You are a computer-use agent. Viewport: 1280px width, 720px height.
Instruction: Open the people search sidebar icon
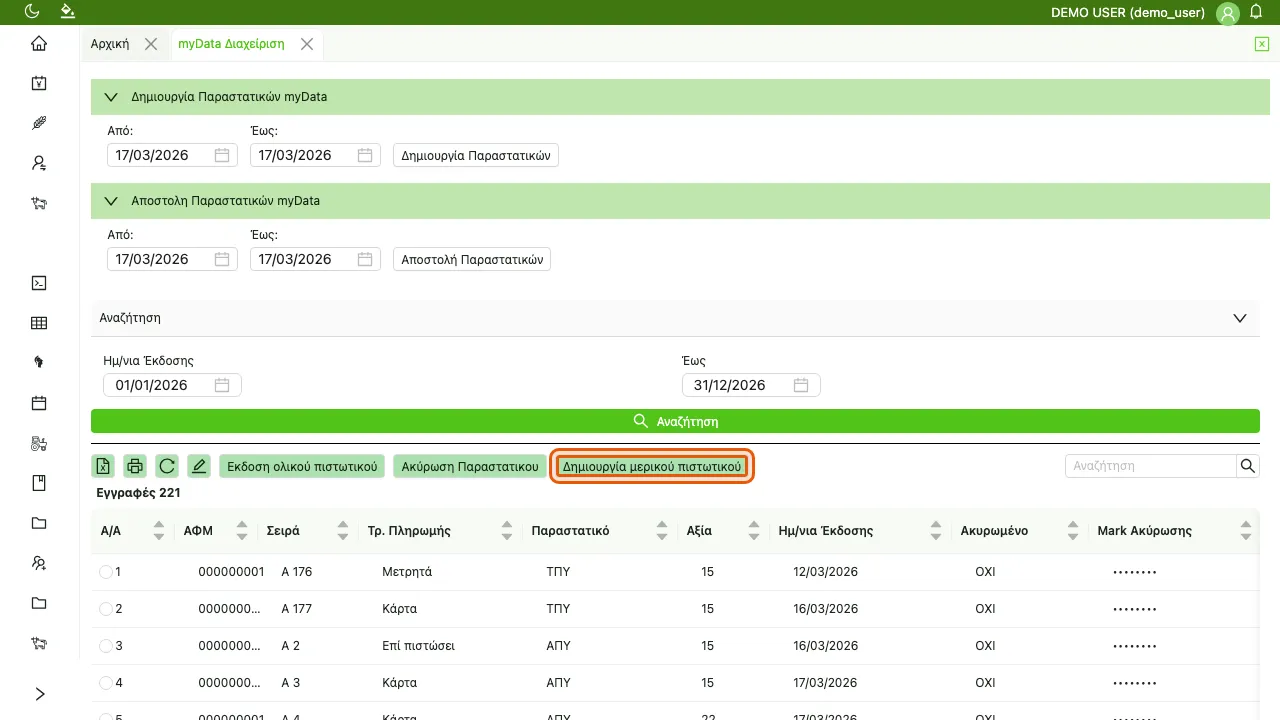tap(39, 563)
